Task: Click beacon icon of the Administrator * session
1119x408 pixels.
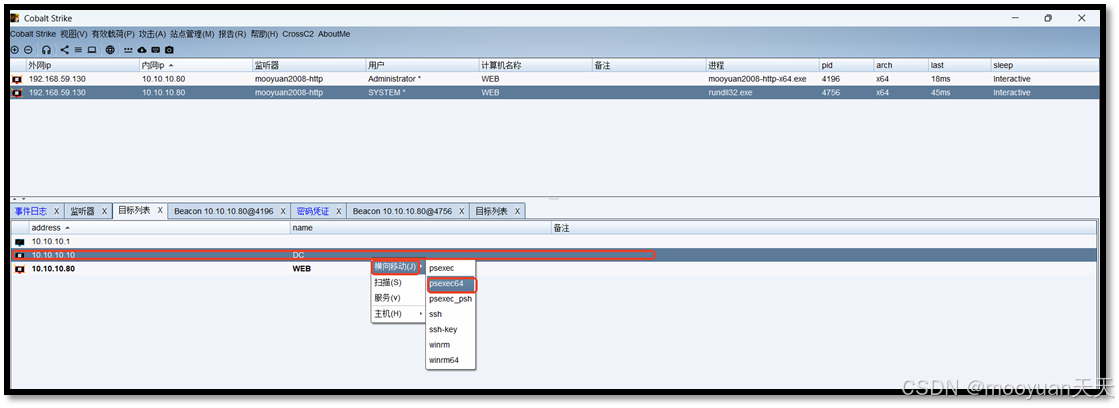Action: pos(17,79)
